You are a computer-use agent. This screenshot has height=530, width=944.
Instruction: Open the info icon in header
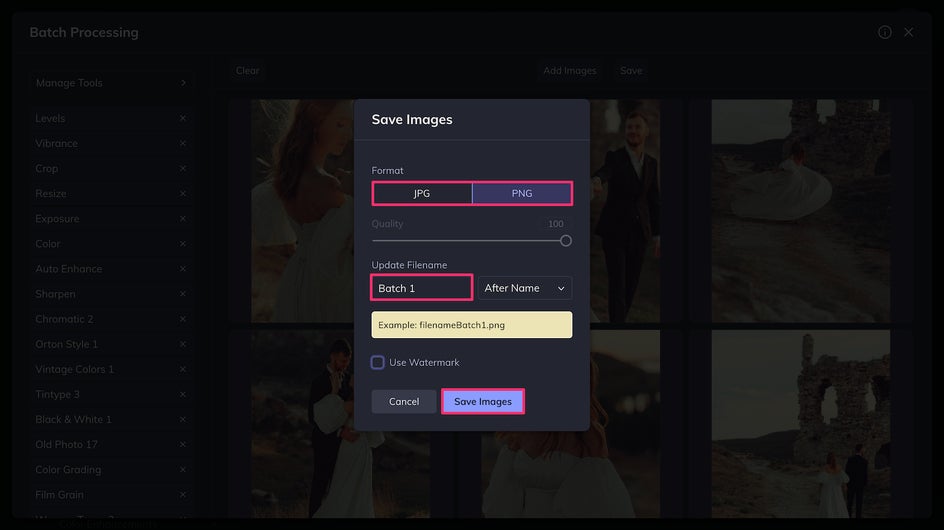pos(884,33)
